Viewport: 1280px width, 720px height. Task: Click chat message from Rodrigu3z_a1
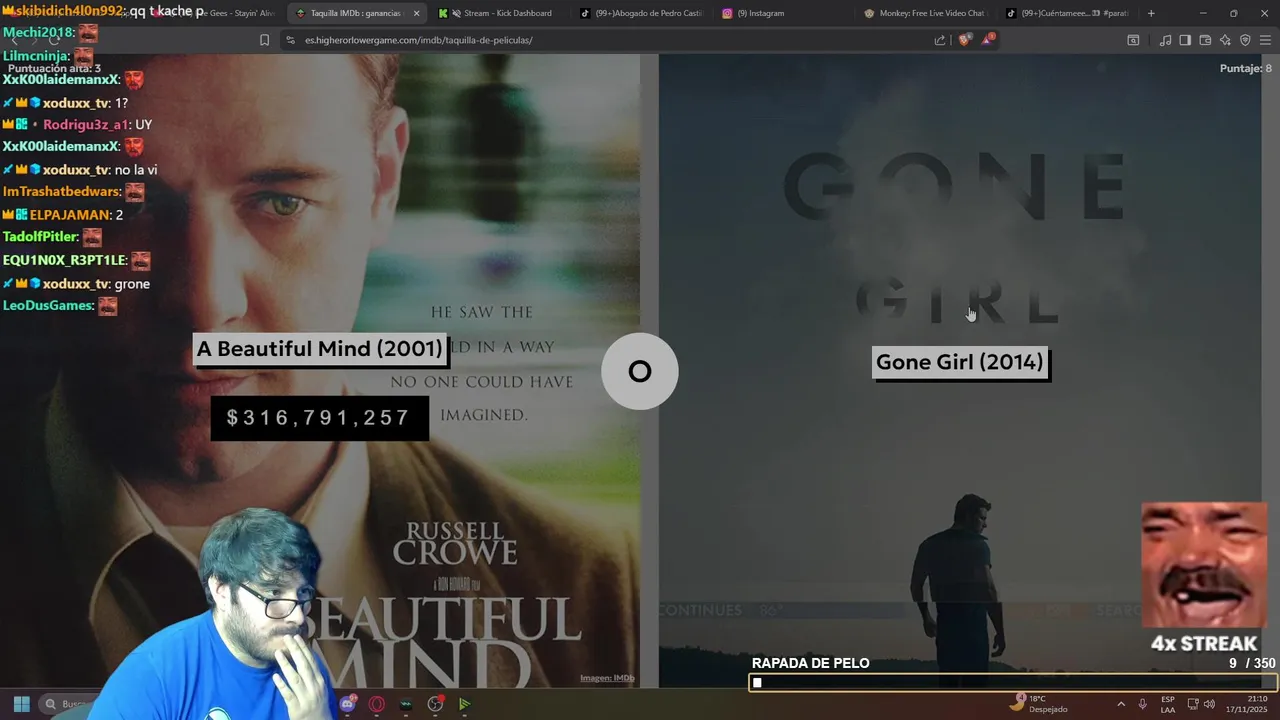(78, 125)
